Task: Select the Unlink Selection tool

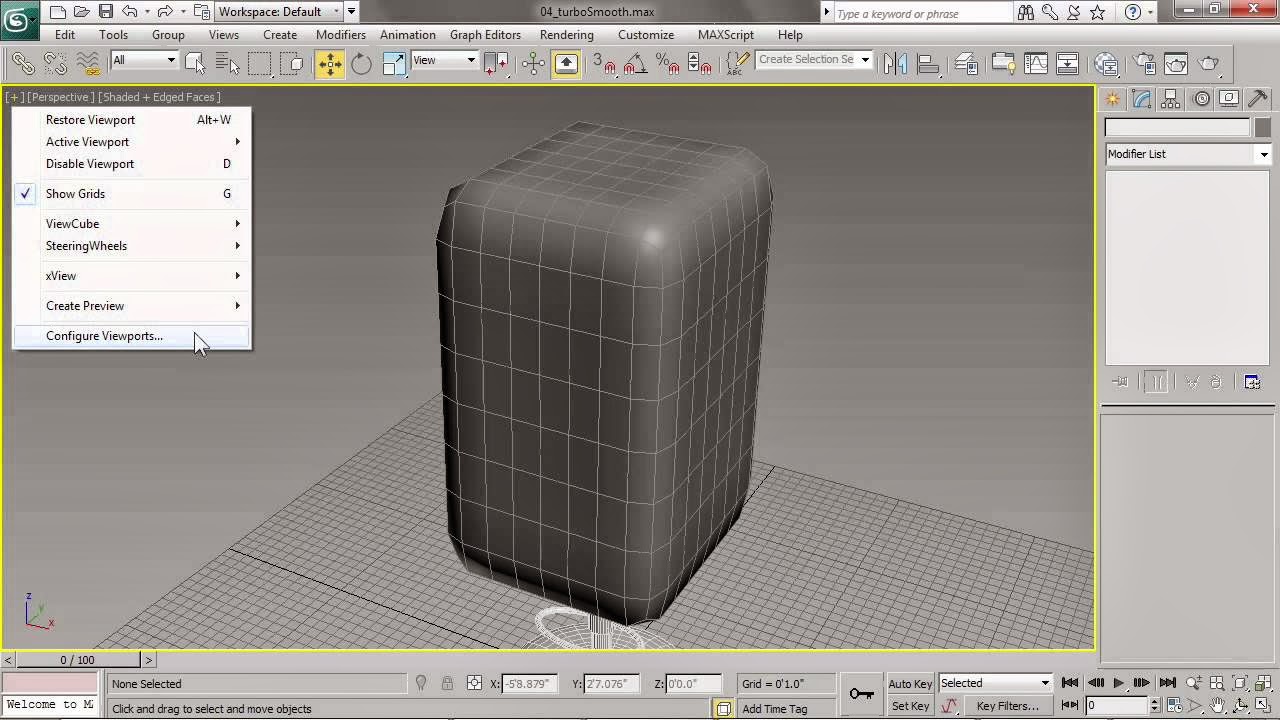Action: [55, 64]
